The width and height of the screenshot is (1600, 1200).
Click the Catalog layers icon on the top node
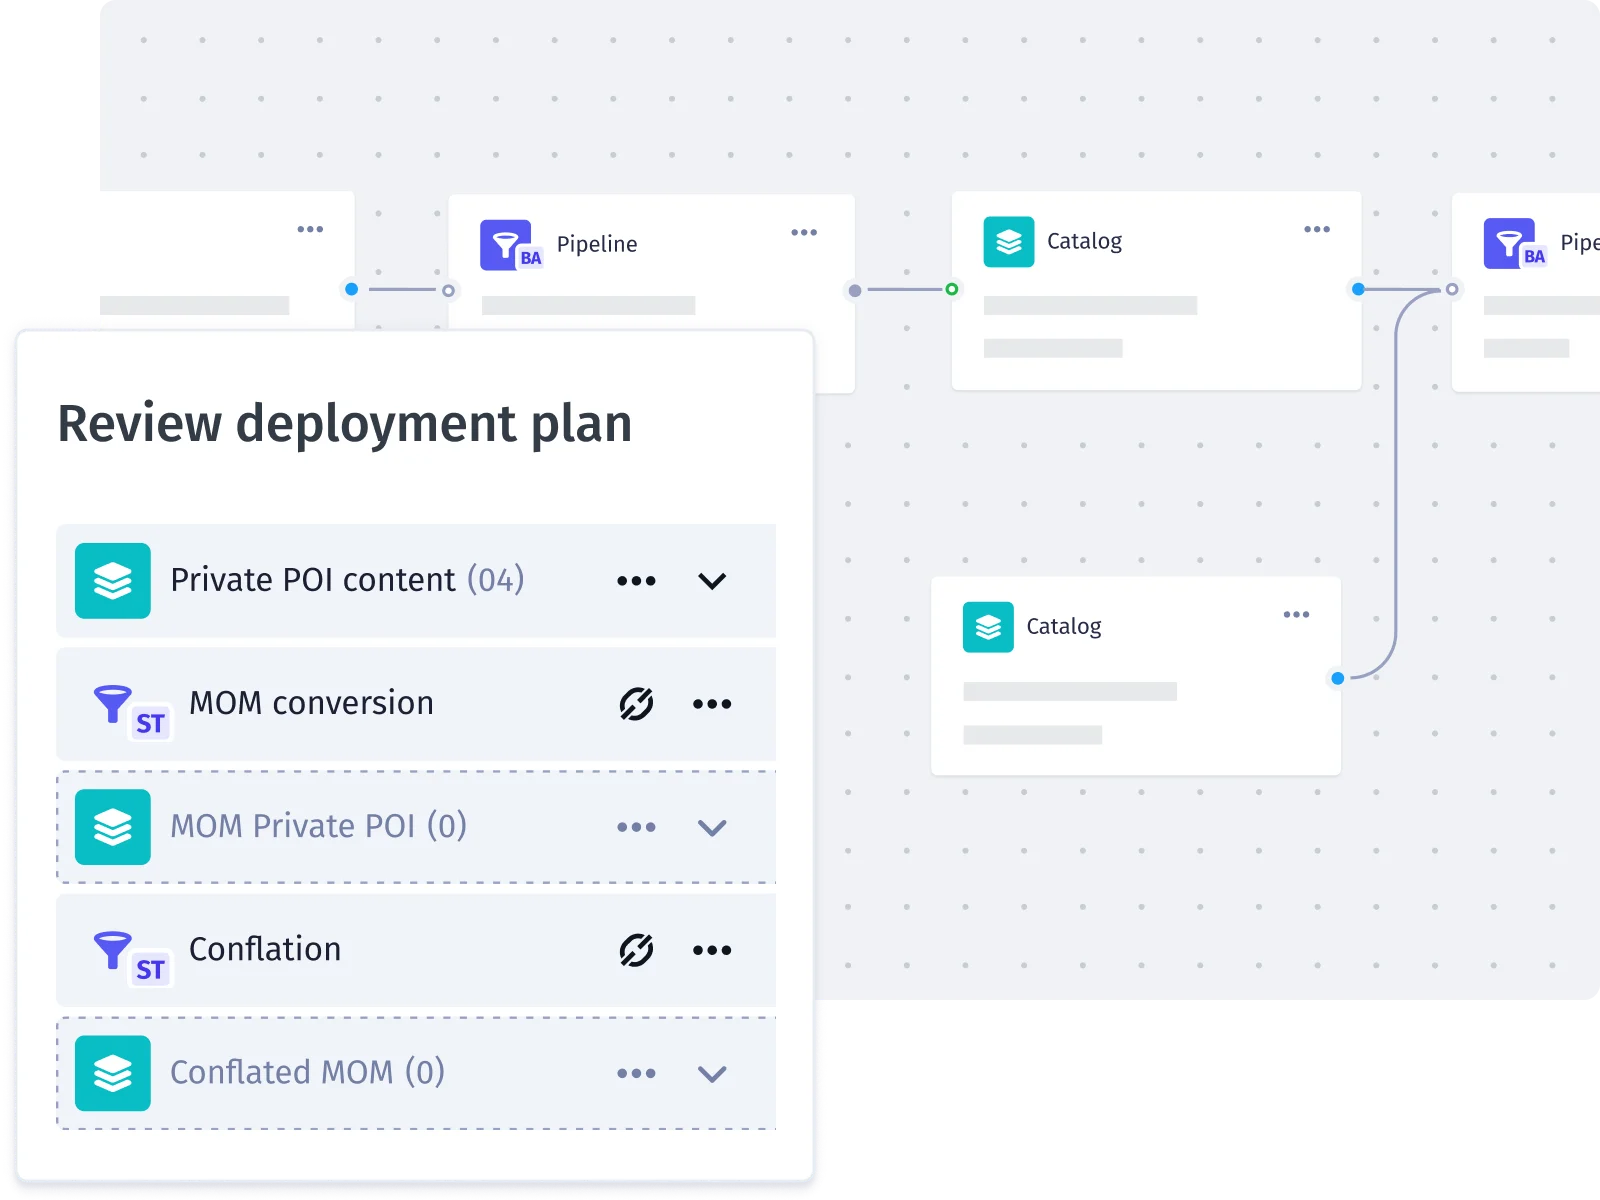point(1009,241)
